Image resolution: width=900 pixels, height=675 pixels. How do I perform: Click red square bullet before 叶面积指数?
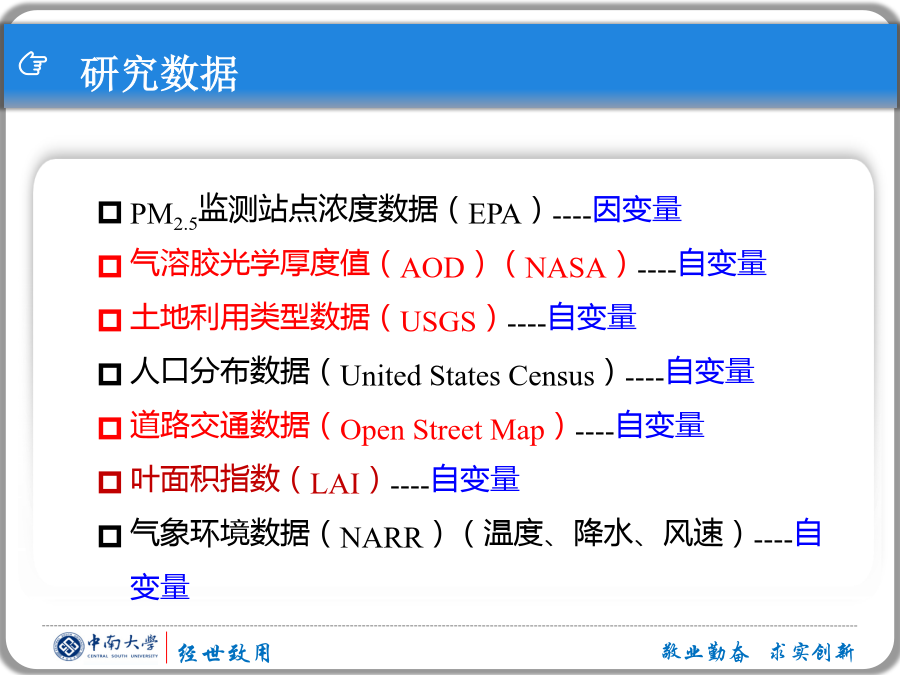[110, 482]
